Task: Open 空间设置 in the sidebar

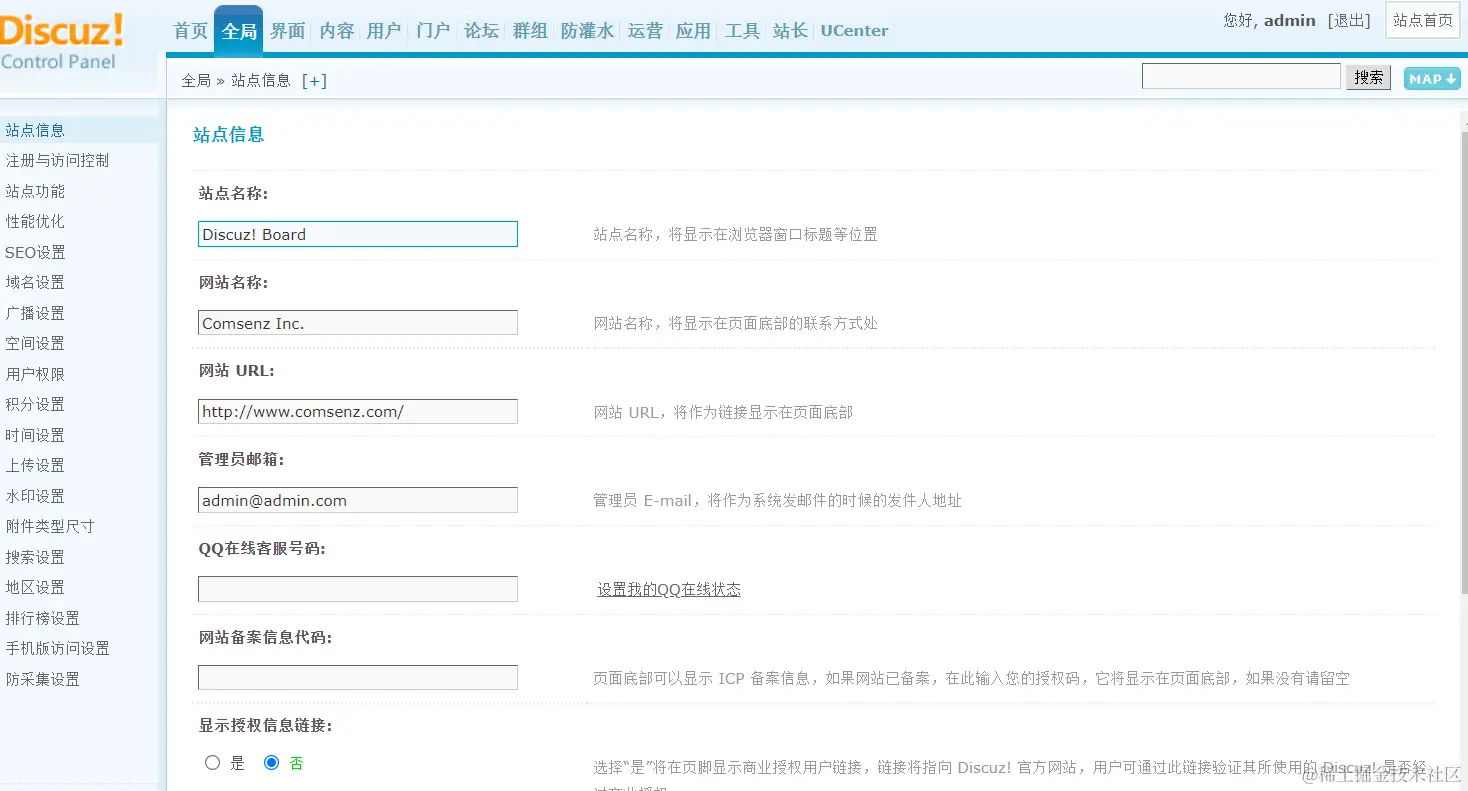Action: click(x=35, y=344)
